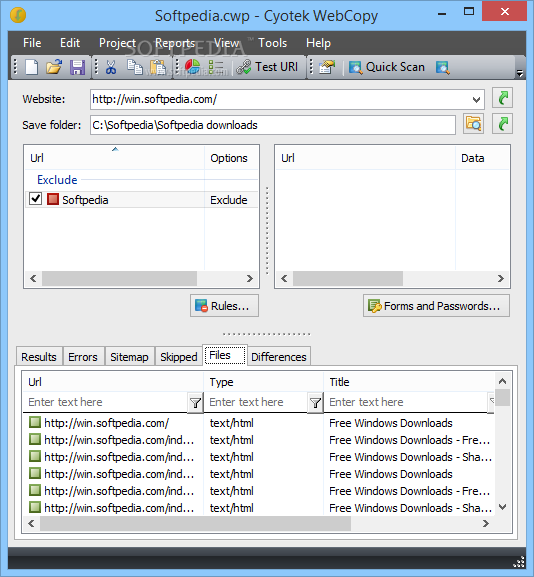
Task: Select the Files tab
Action: [x=225, y=355]
